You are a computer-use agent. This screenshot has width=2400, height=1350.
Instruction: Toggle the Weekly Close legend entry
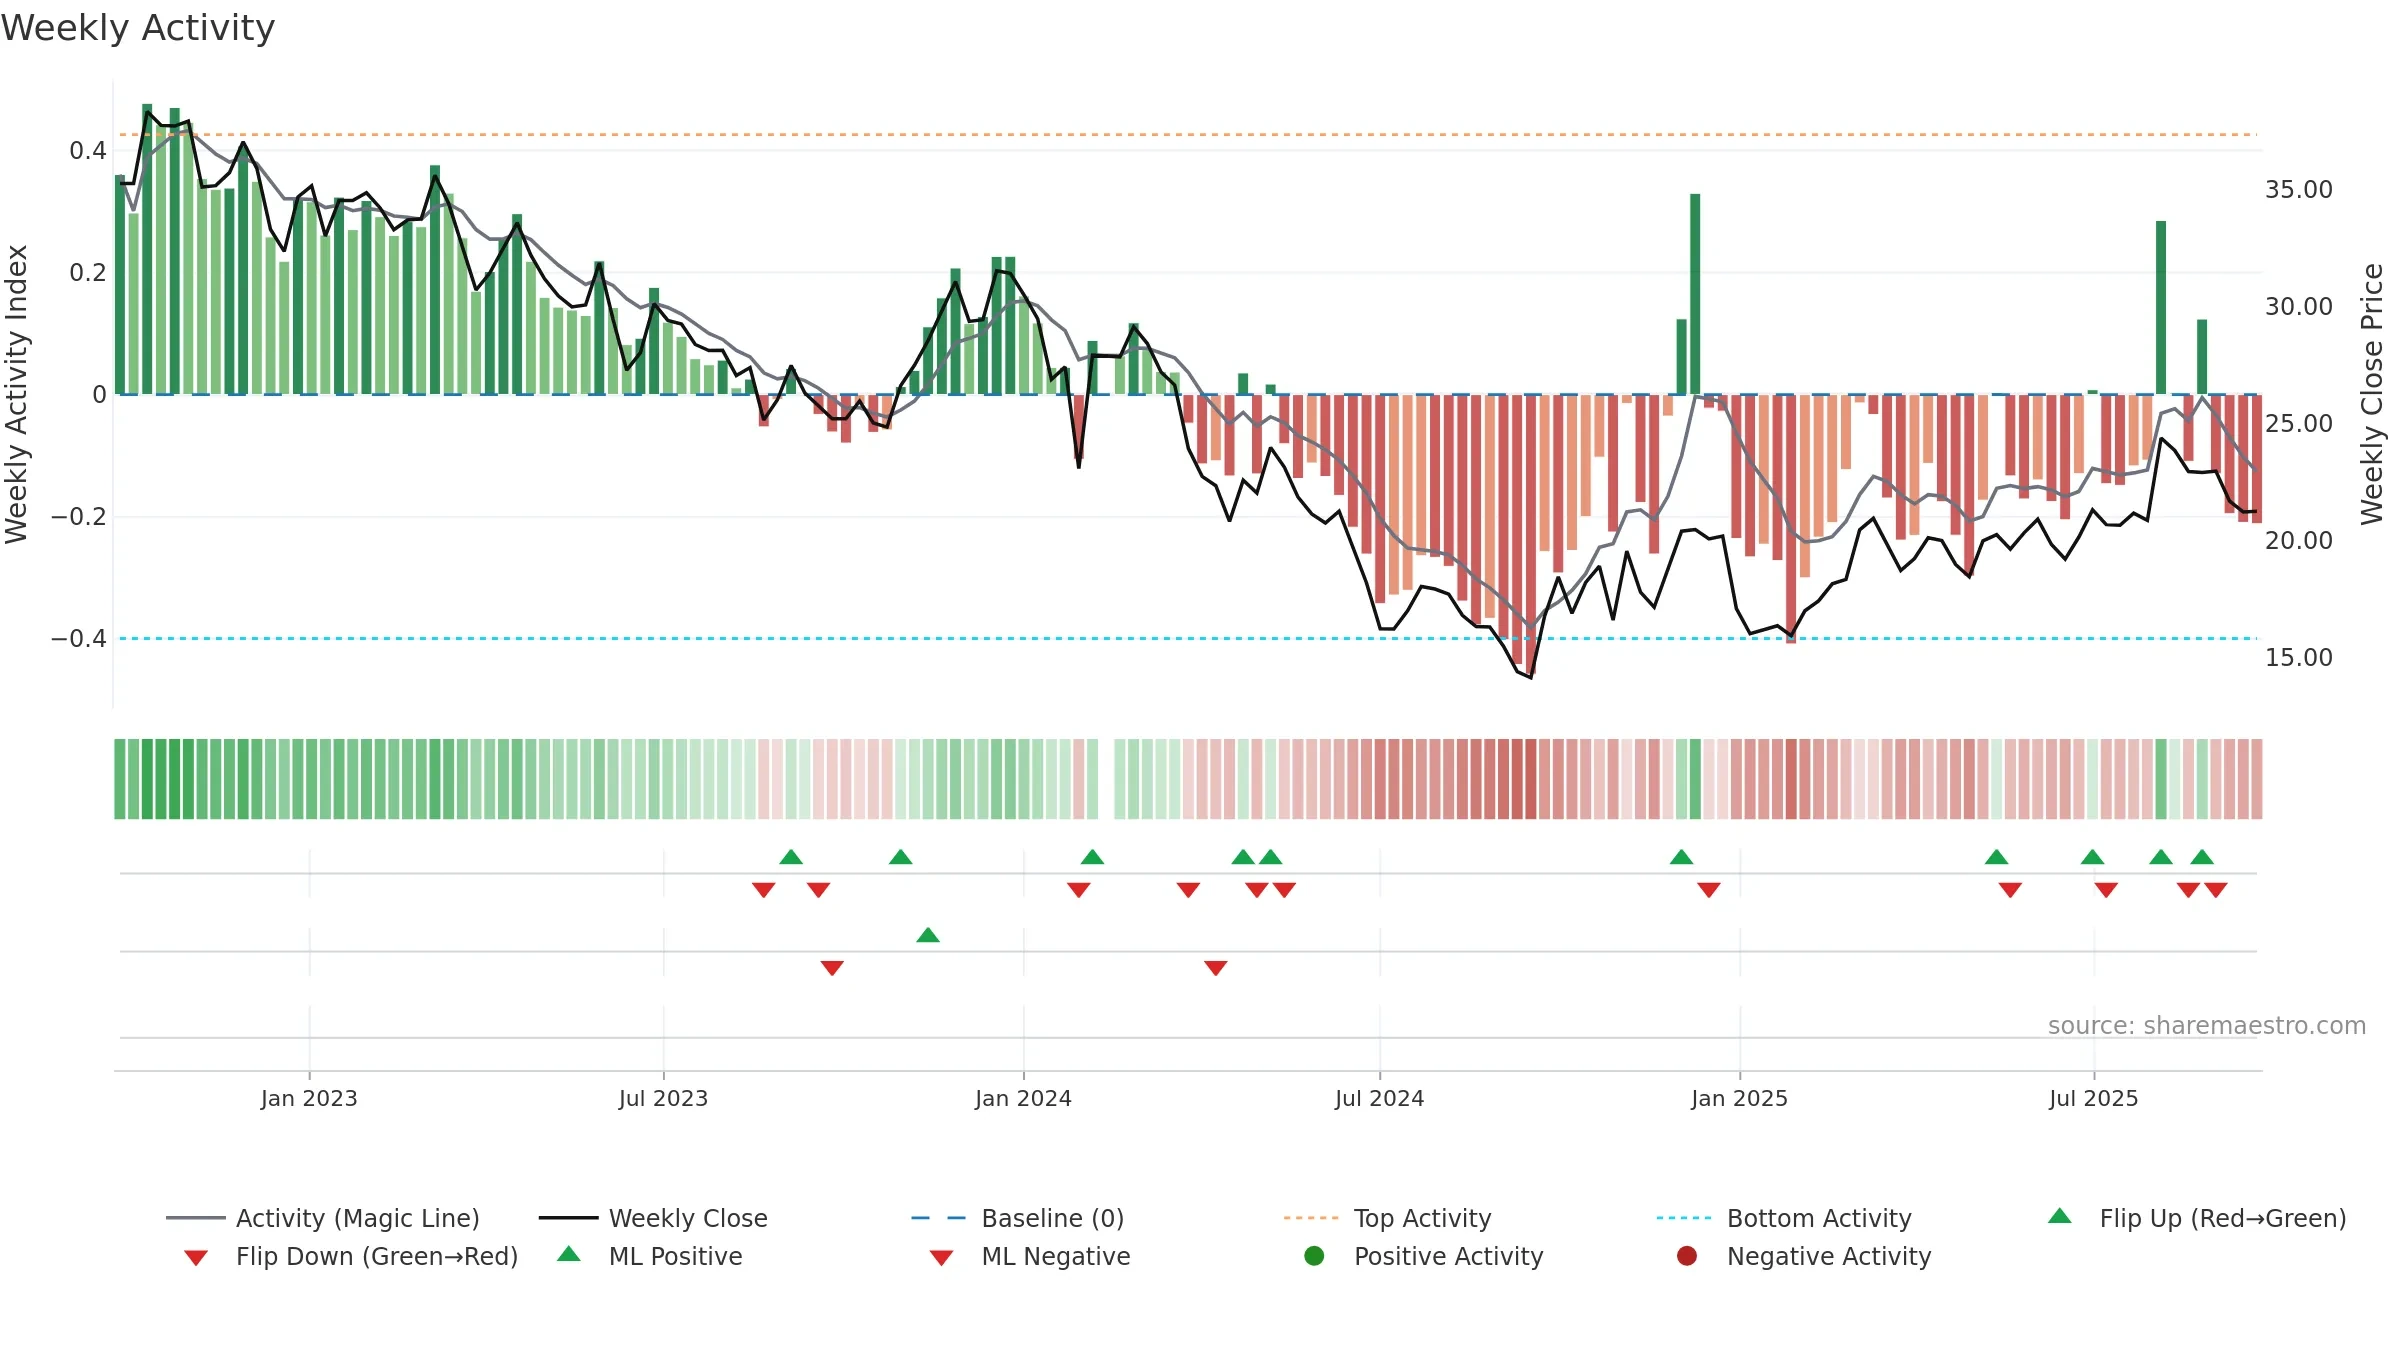(x=653, y=1218)
